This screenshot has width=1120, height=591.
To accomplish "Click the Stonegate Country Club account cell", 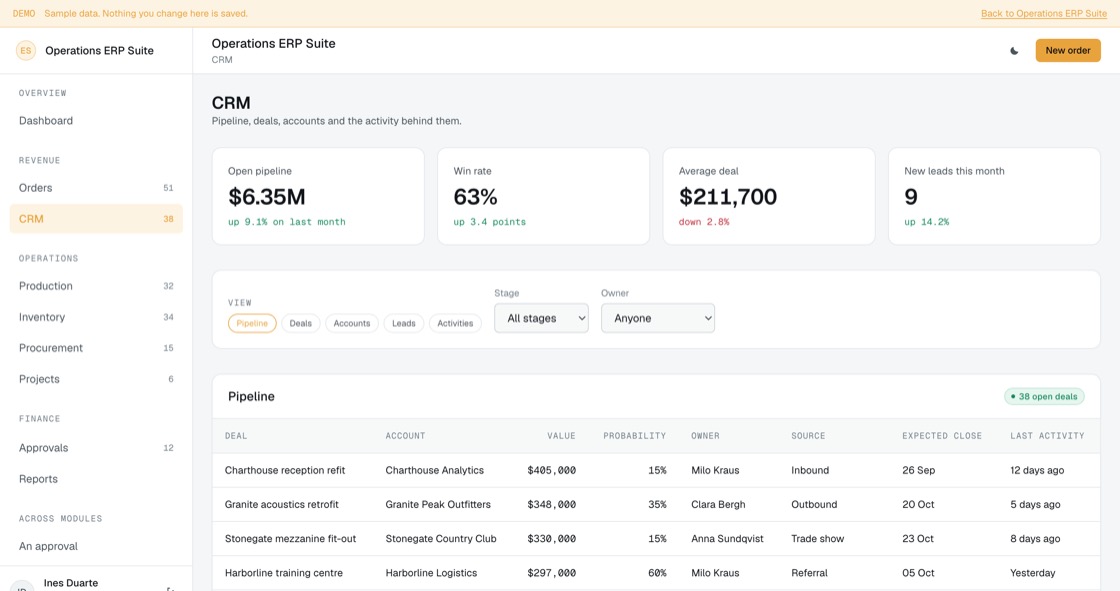I will click(x=441, y=539).
